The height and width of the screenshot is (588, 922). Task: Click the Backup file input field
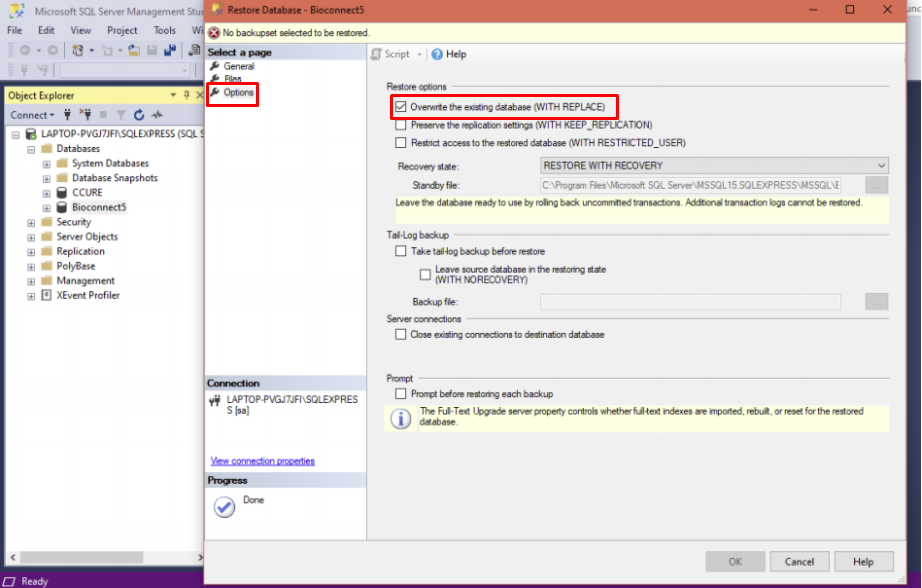(690, 302)
